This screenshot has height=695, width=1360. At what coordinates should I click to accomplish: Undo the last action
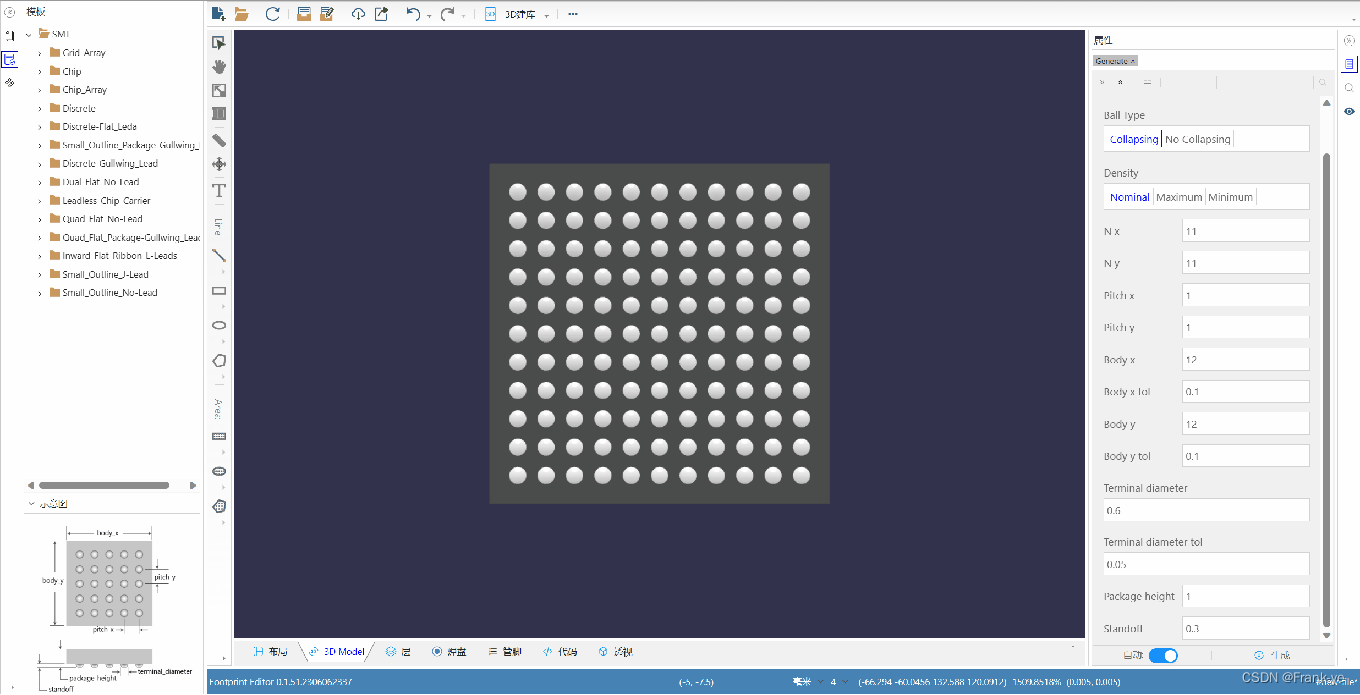pyautogui.click(x=413, y=14)
